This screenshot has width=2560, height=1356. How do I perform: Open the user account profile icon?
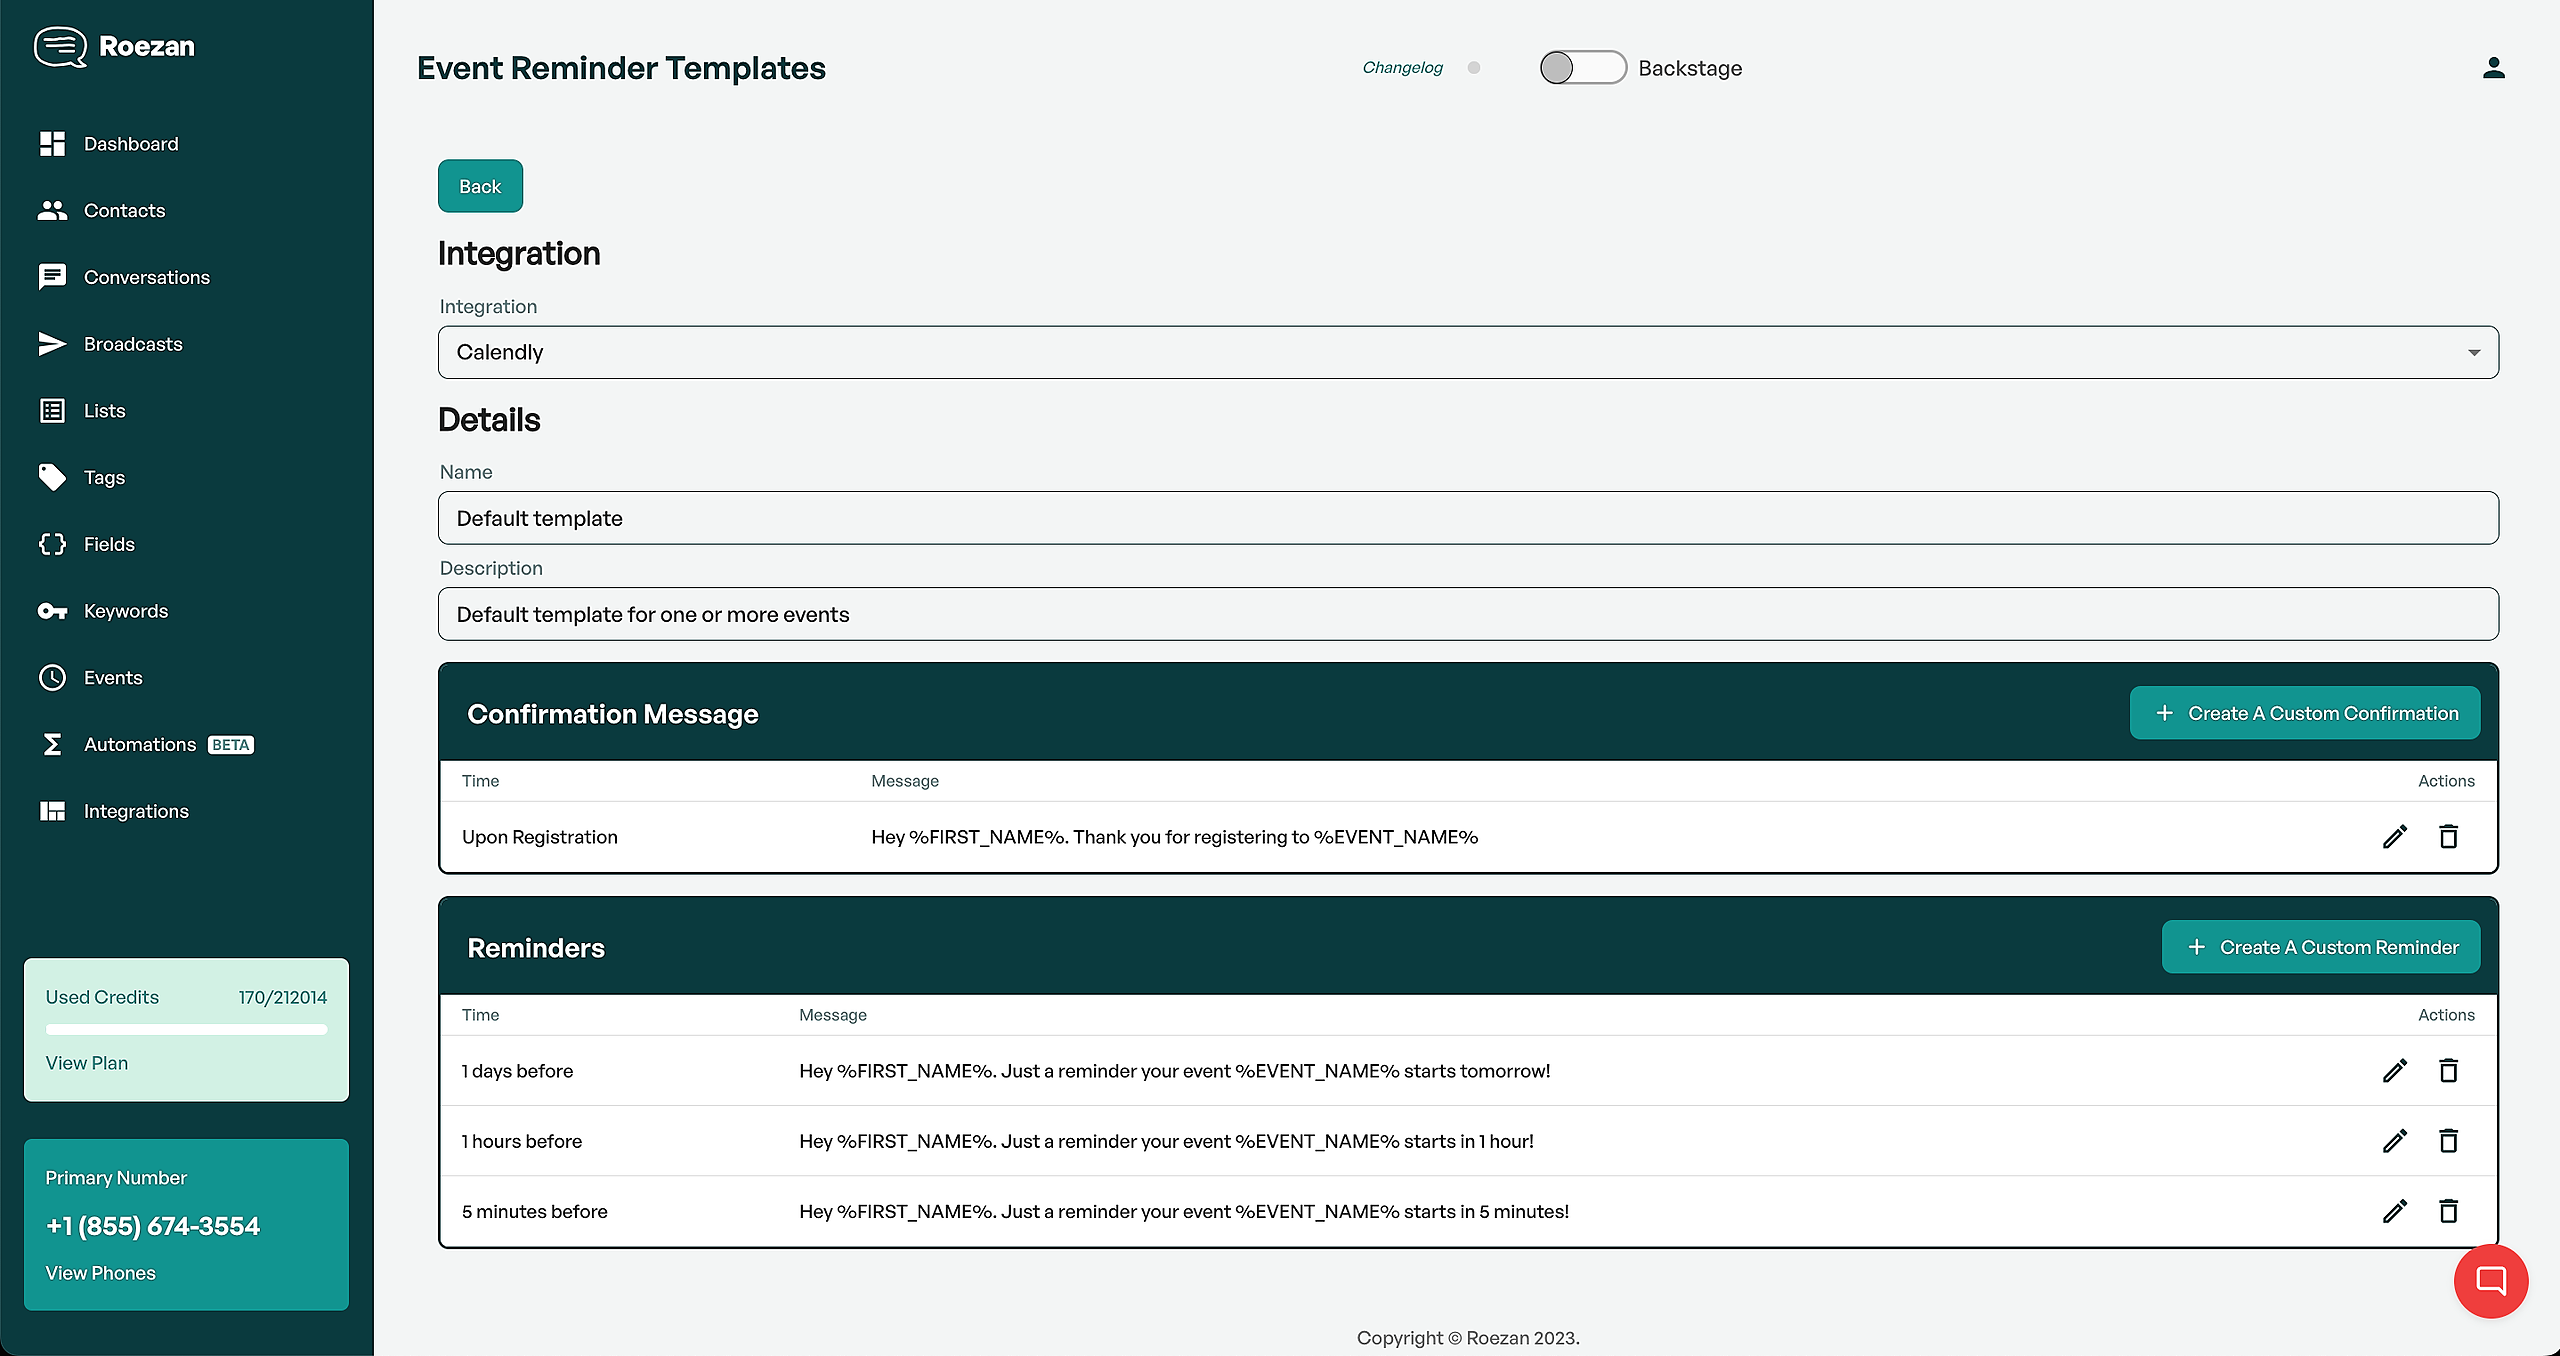(2493, 68)
